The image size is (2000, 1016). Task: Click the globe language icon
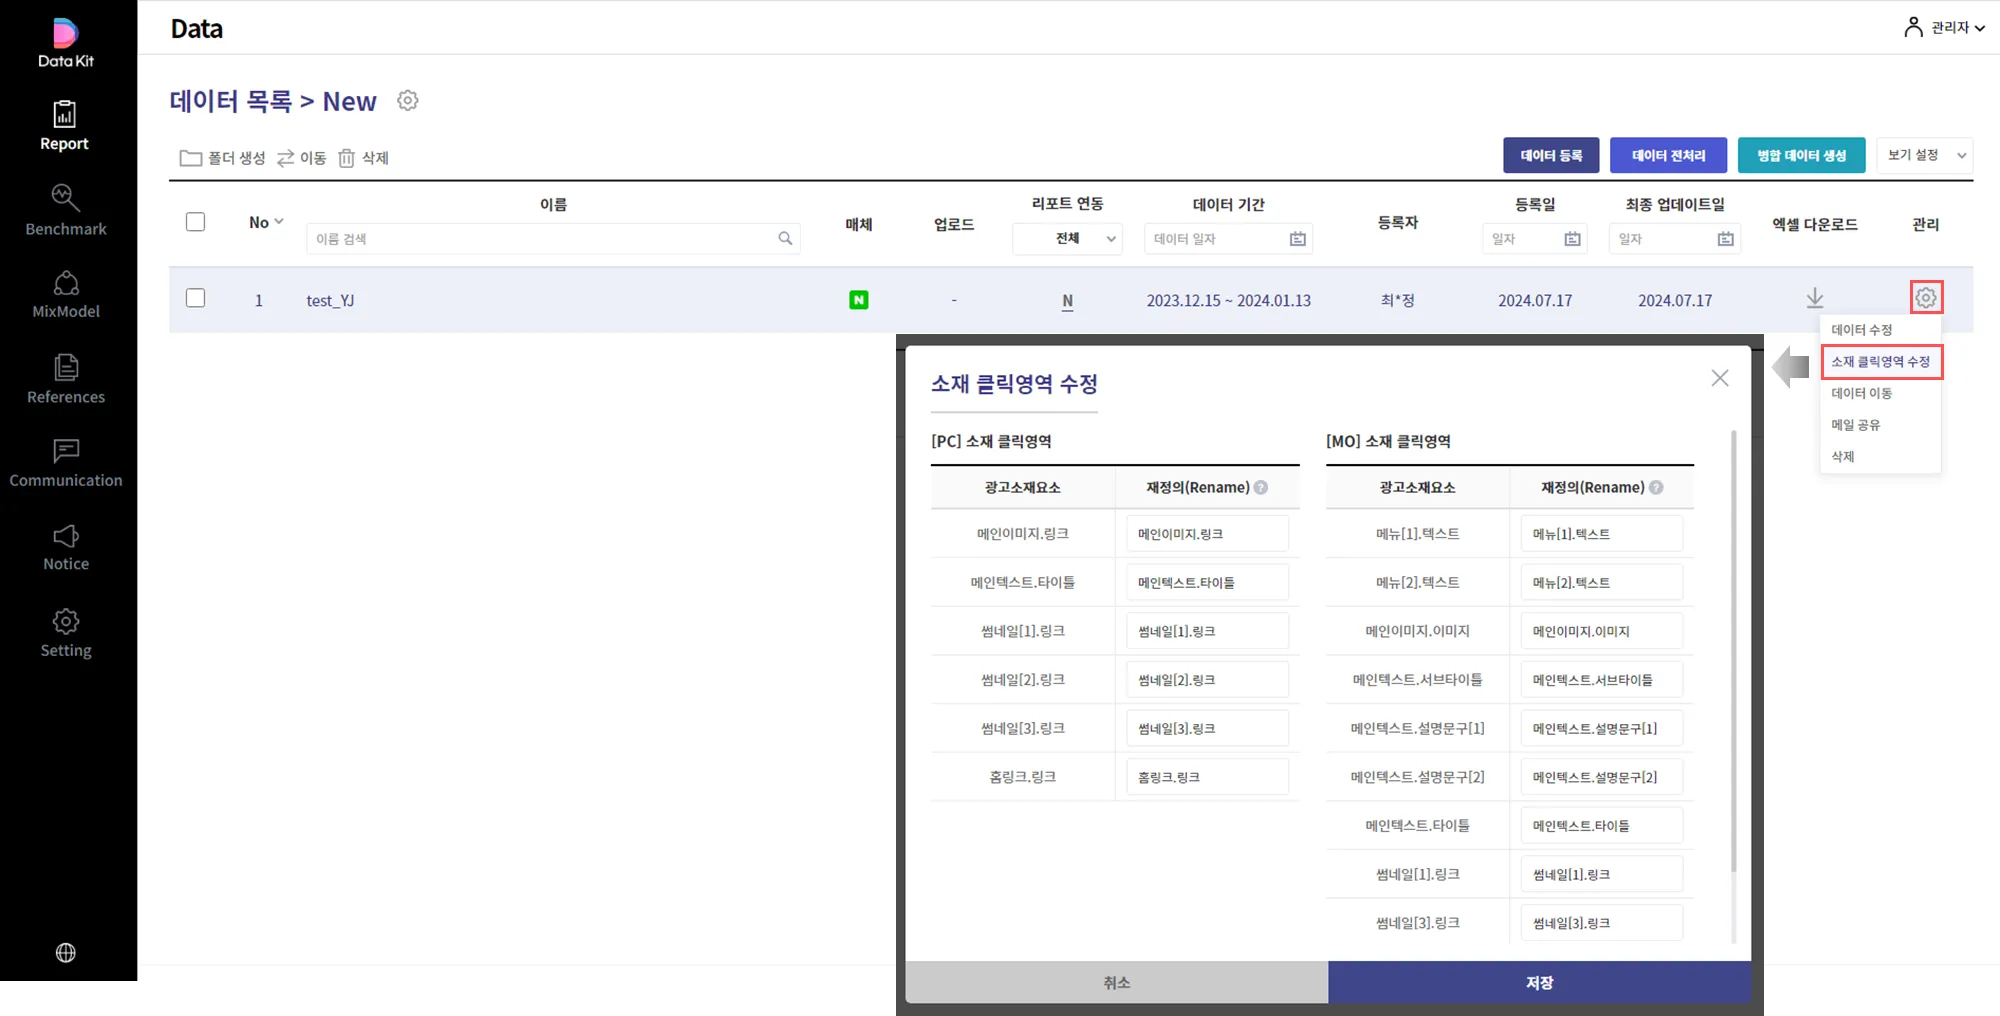click(66, 953)
